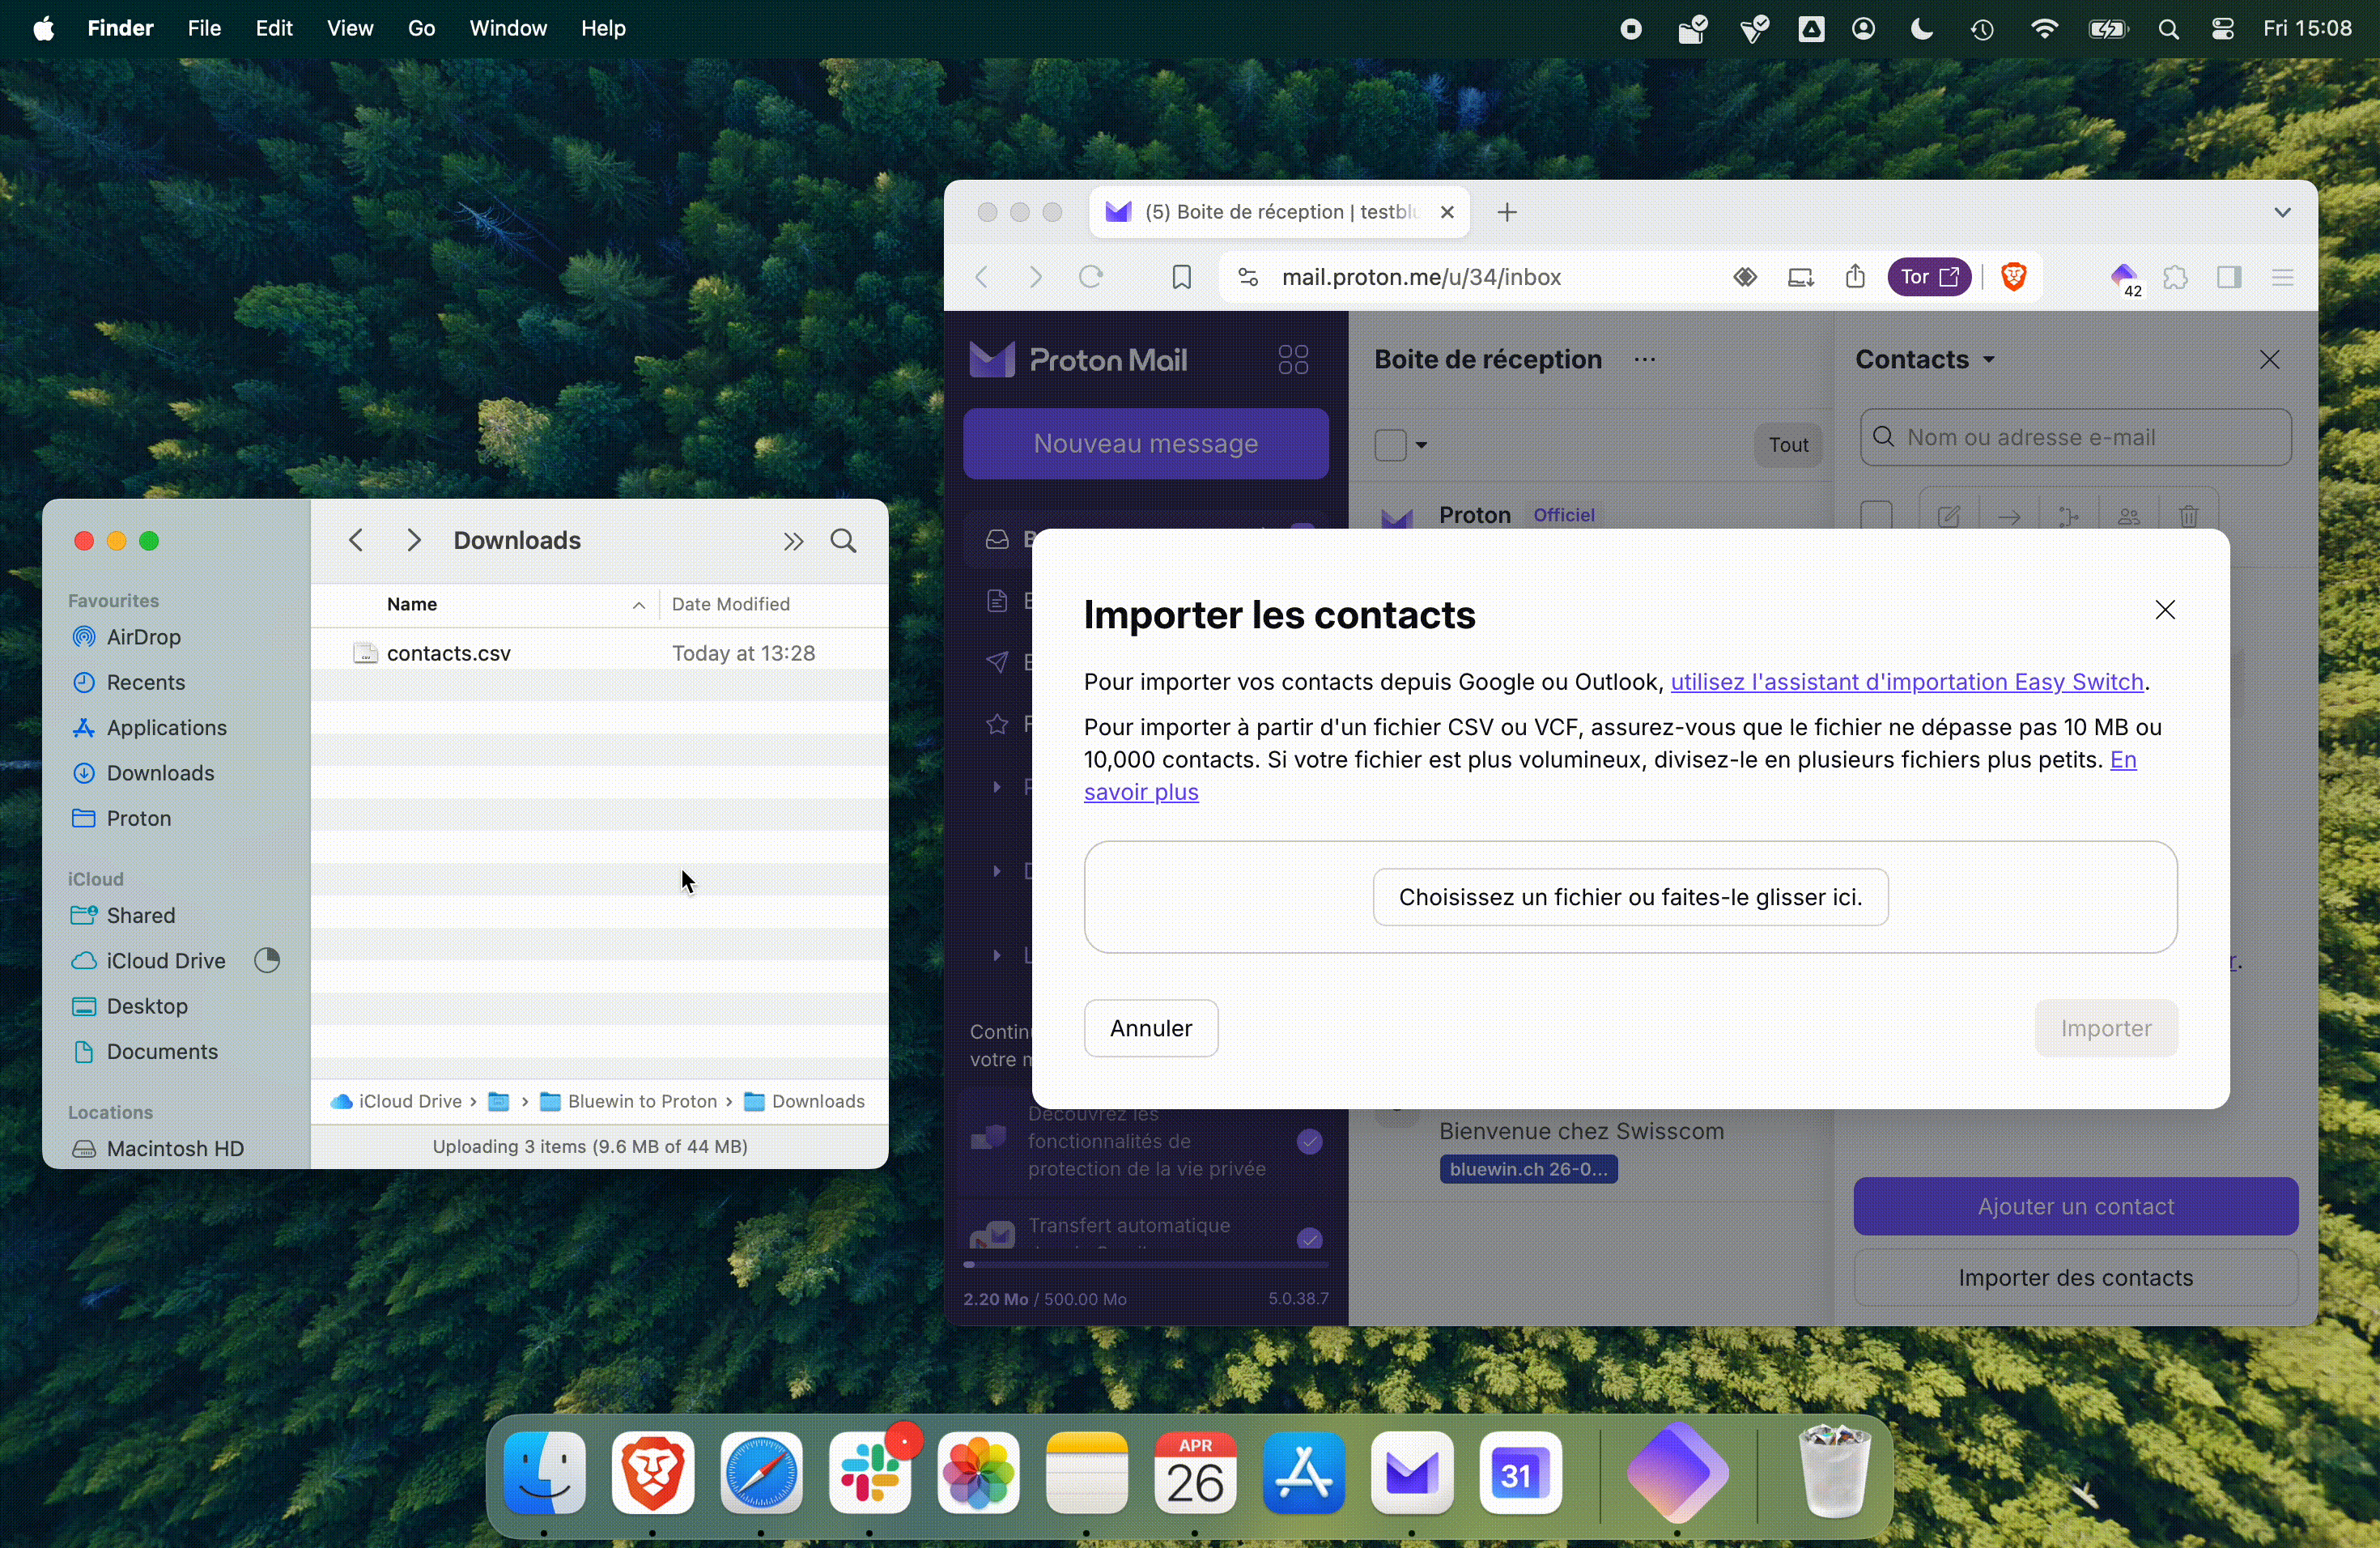Open the View menu in menu bar

[x=350, y=29]
